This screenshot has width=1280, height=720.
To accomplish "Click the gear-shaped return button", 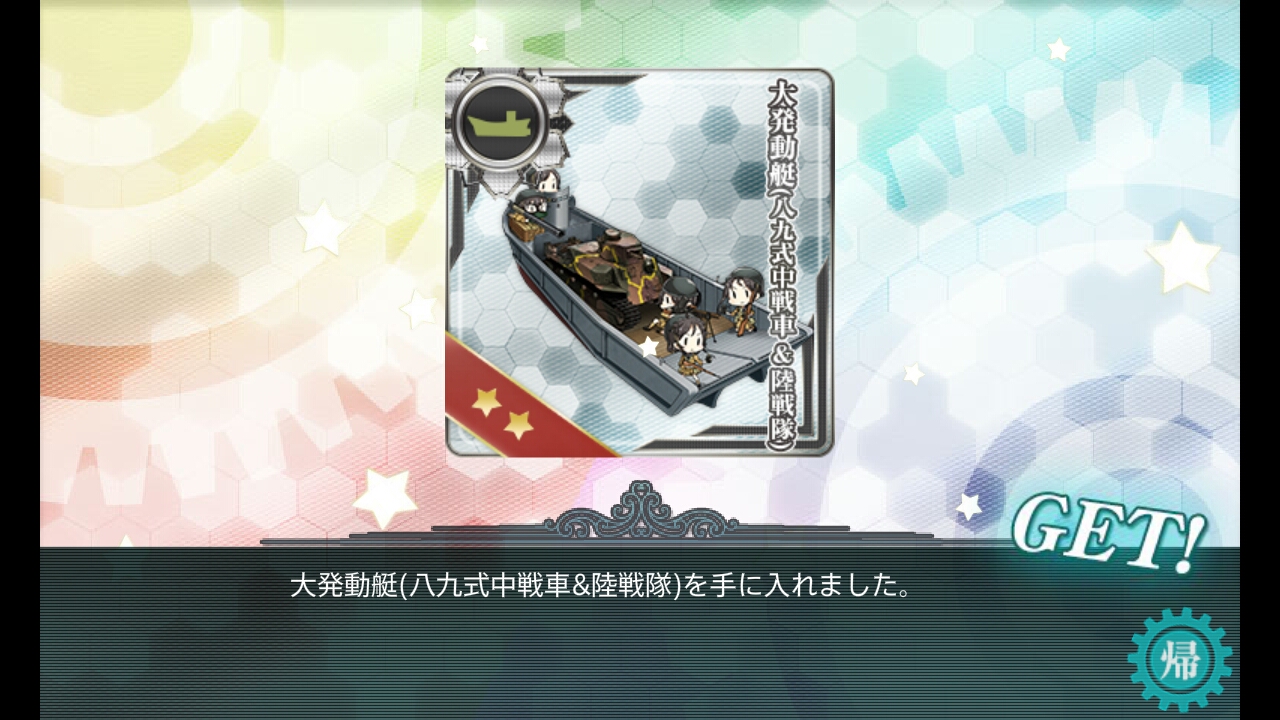I will tap(1179, 659).
